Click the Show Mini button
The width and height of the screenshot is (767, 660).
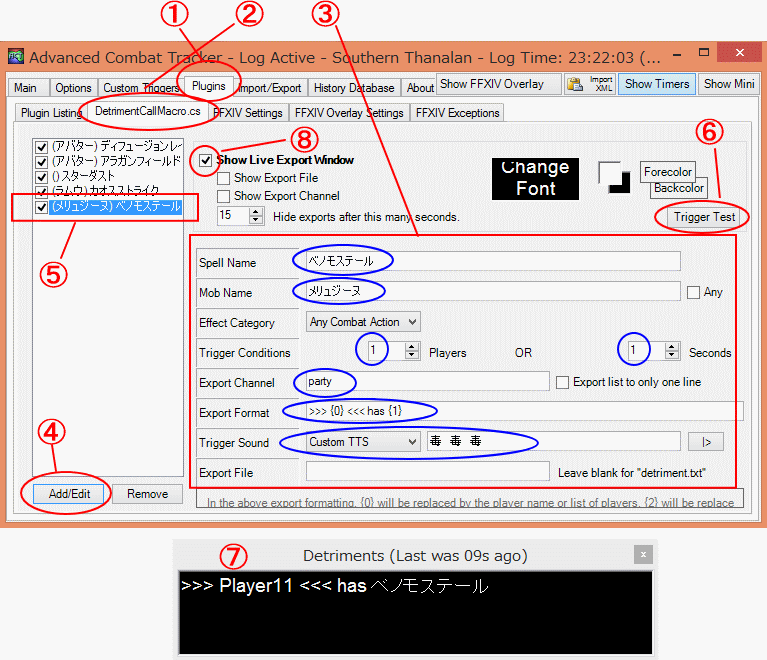pos(729,84)
